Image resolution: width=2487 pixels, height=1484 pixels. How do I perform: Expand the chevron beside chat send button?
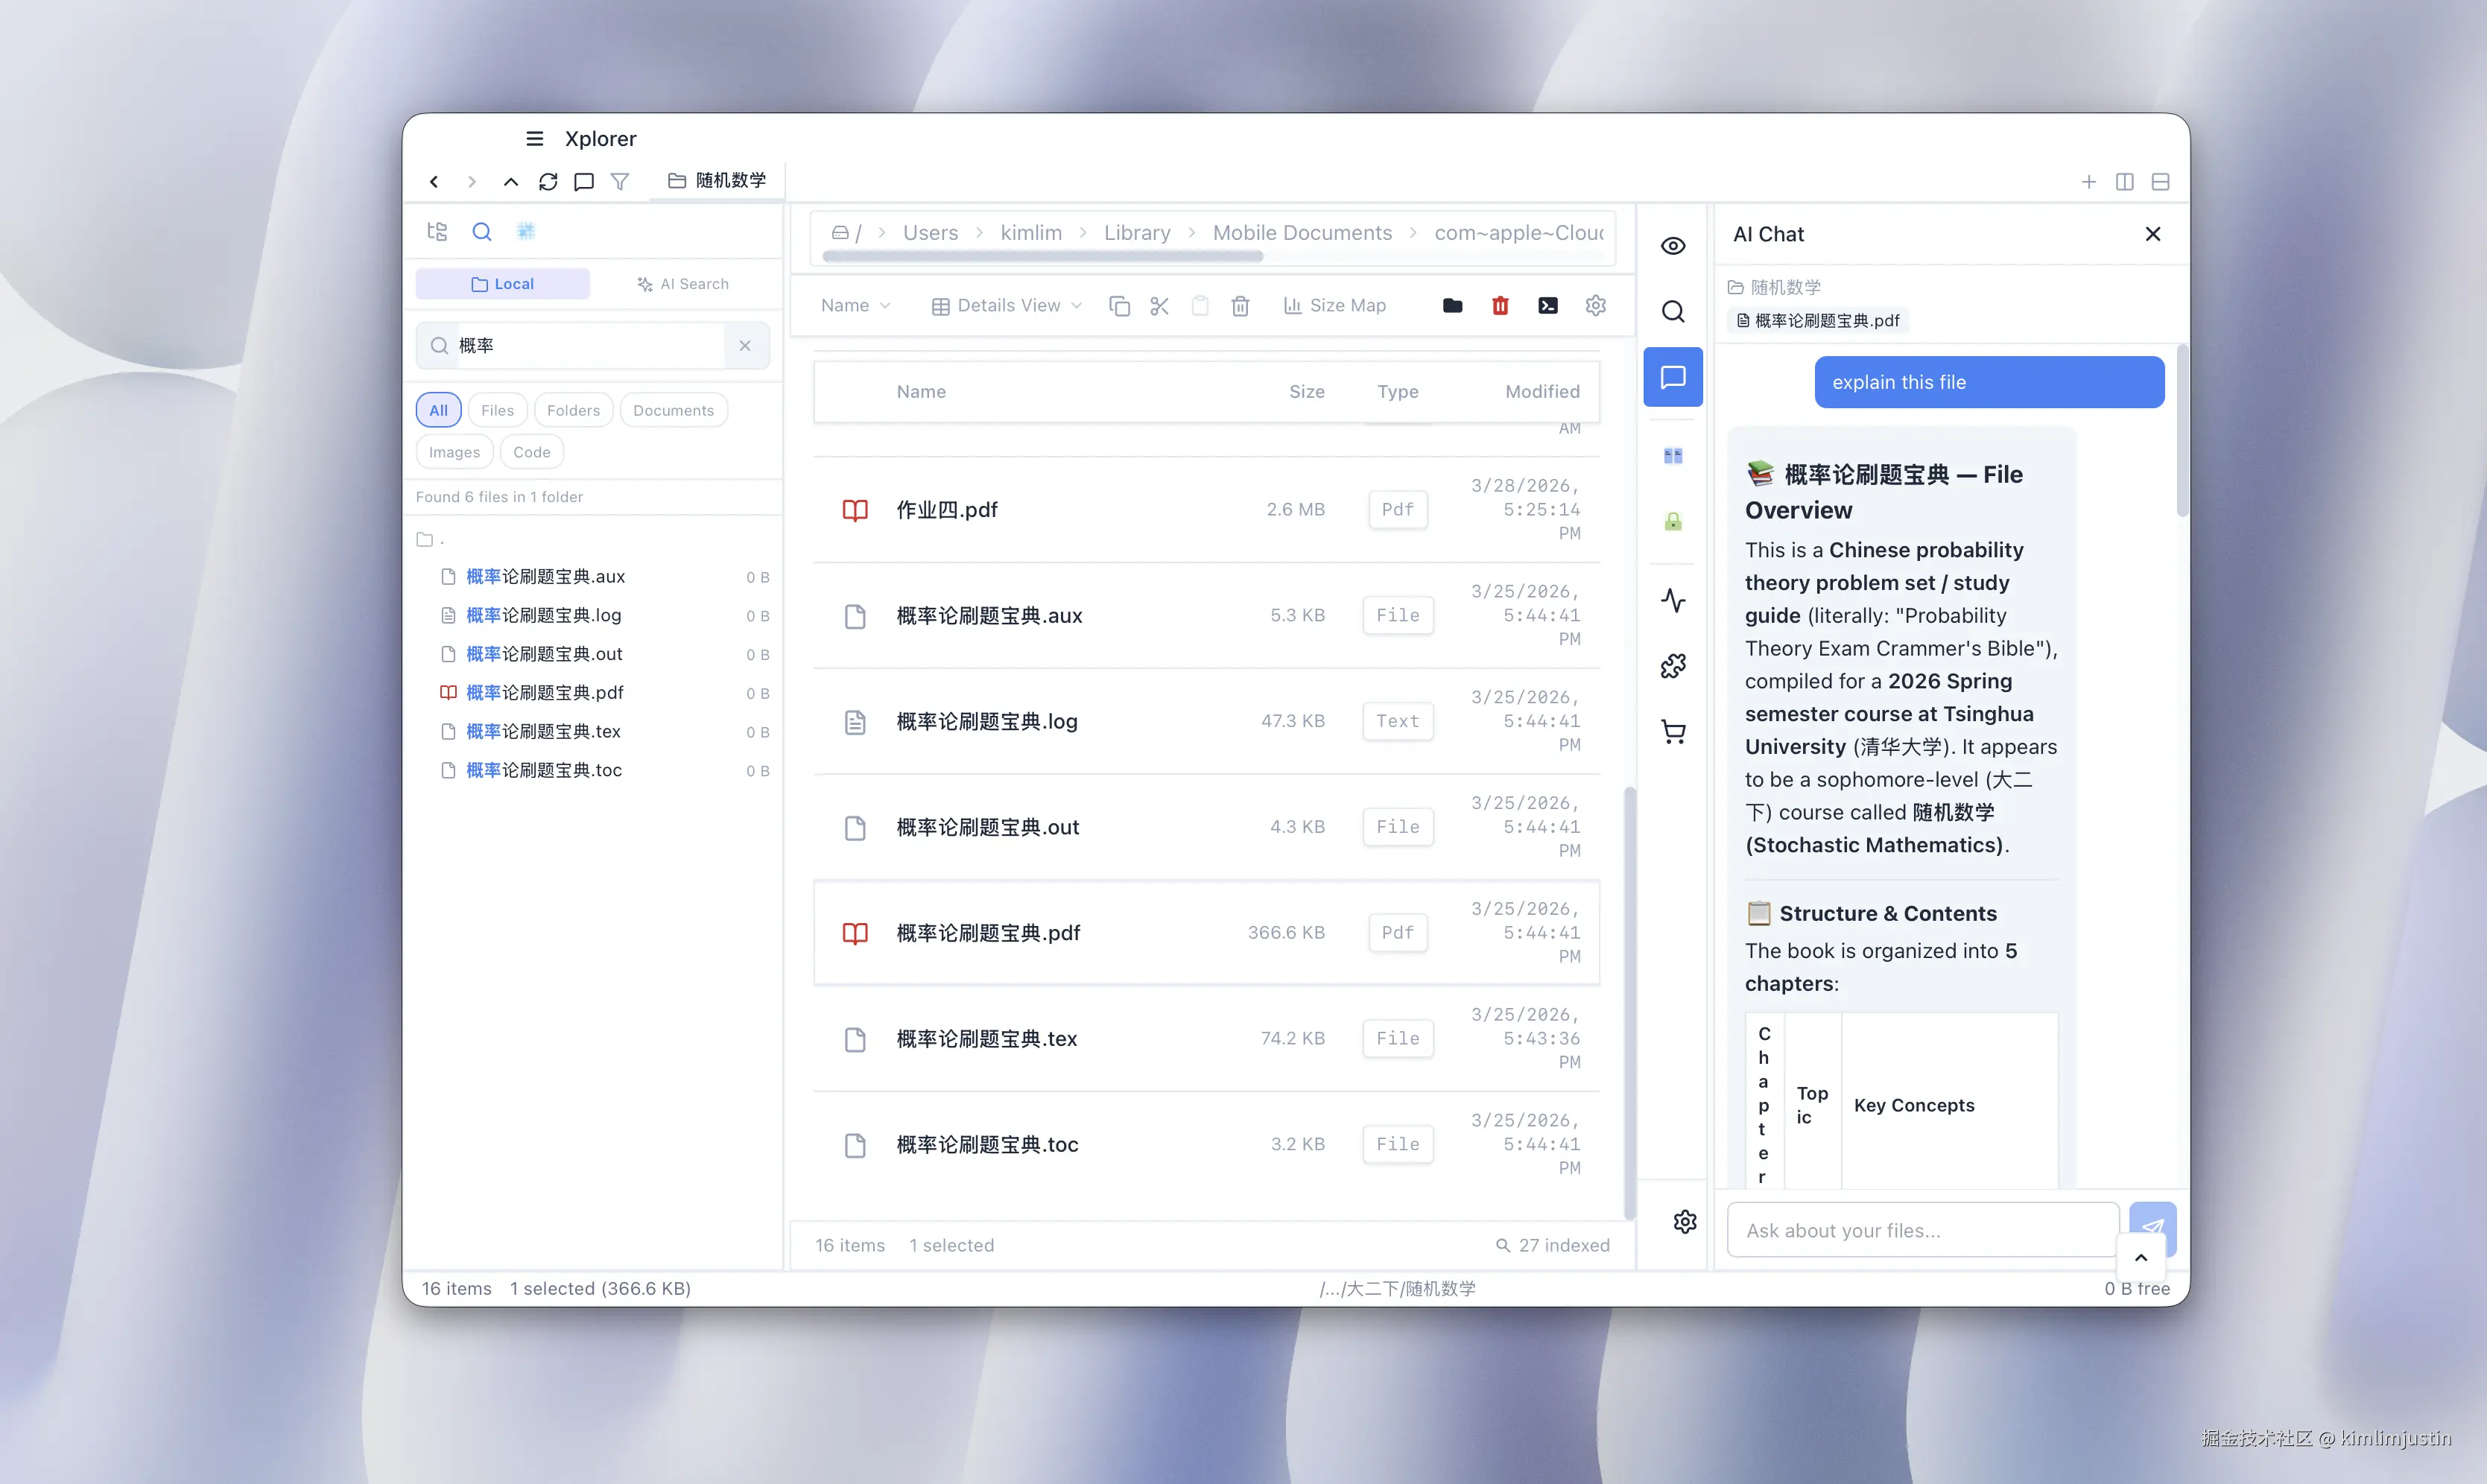pos(2140,1258)
